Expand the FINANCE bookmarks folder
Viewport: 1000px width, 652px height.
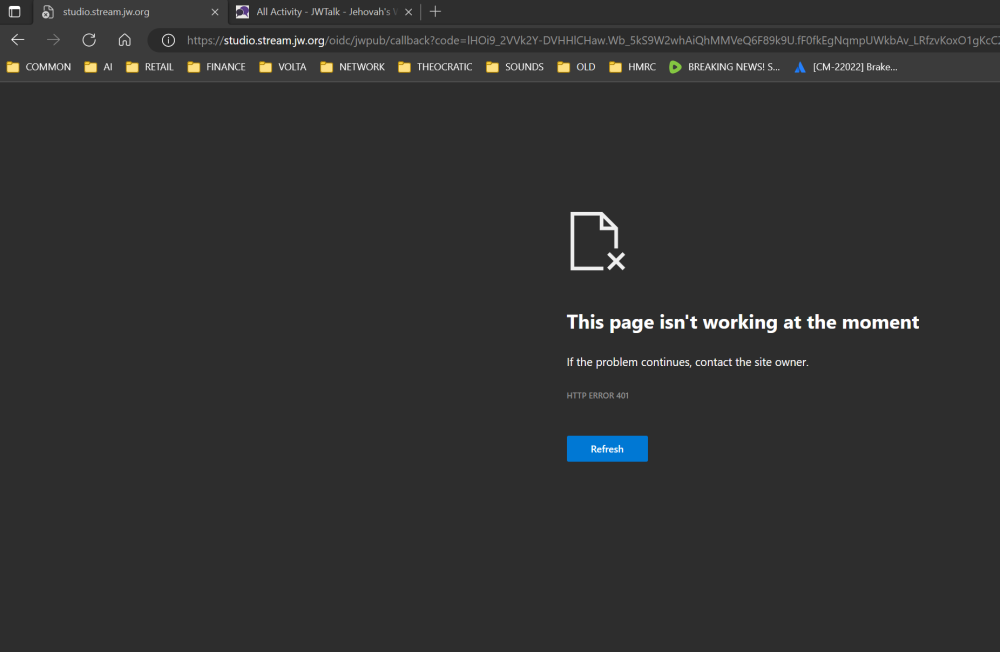coord(216,67)
